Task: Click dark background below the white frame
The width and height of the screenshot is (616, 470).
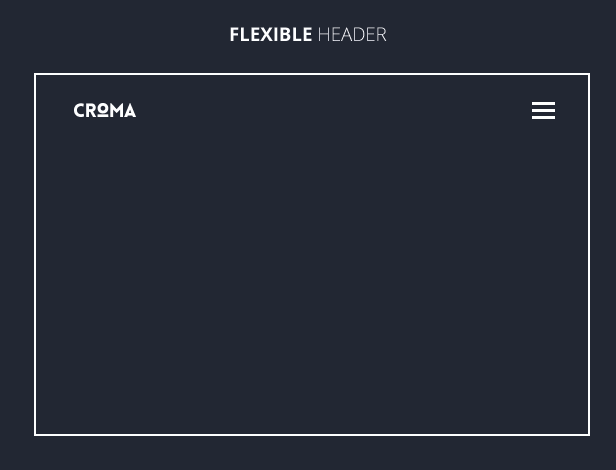Action: coord(308,453)
